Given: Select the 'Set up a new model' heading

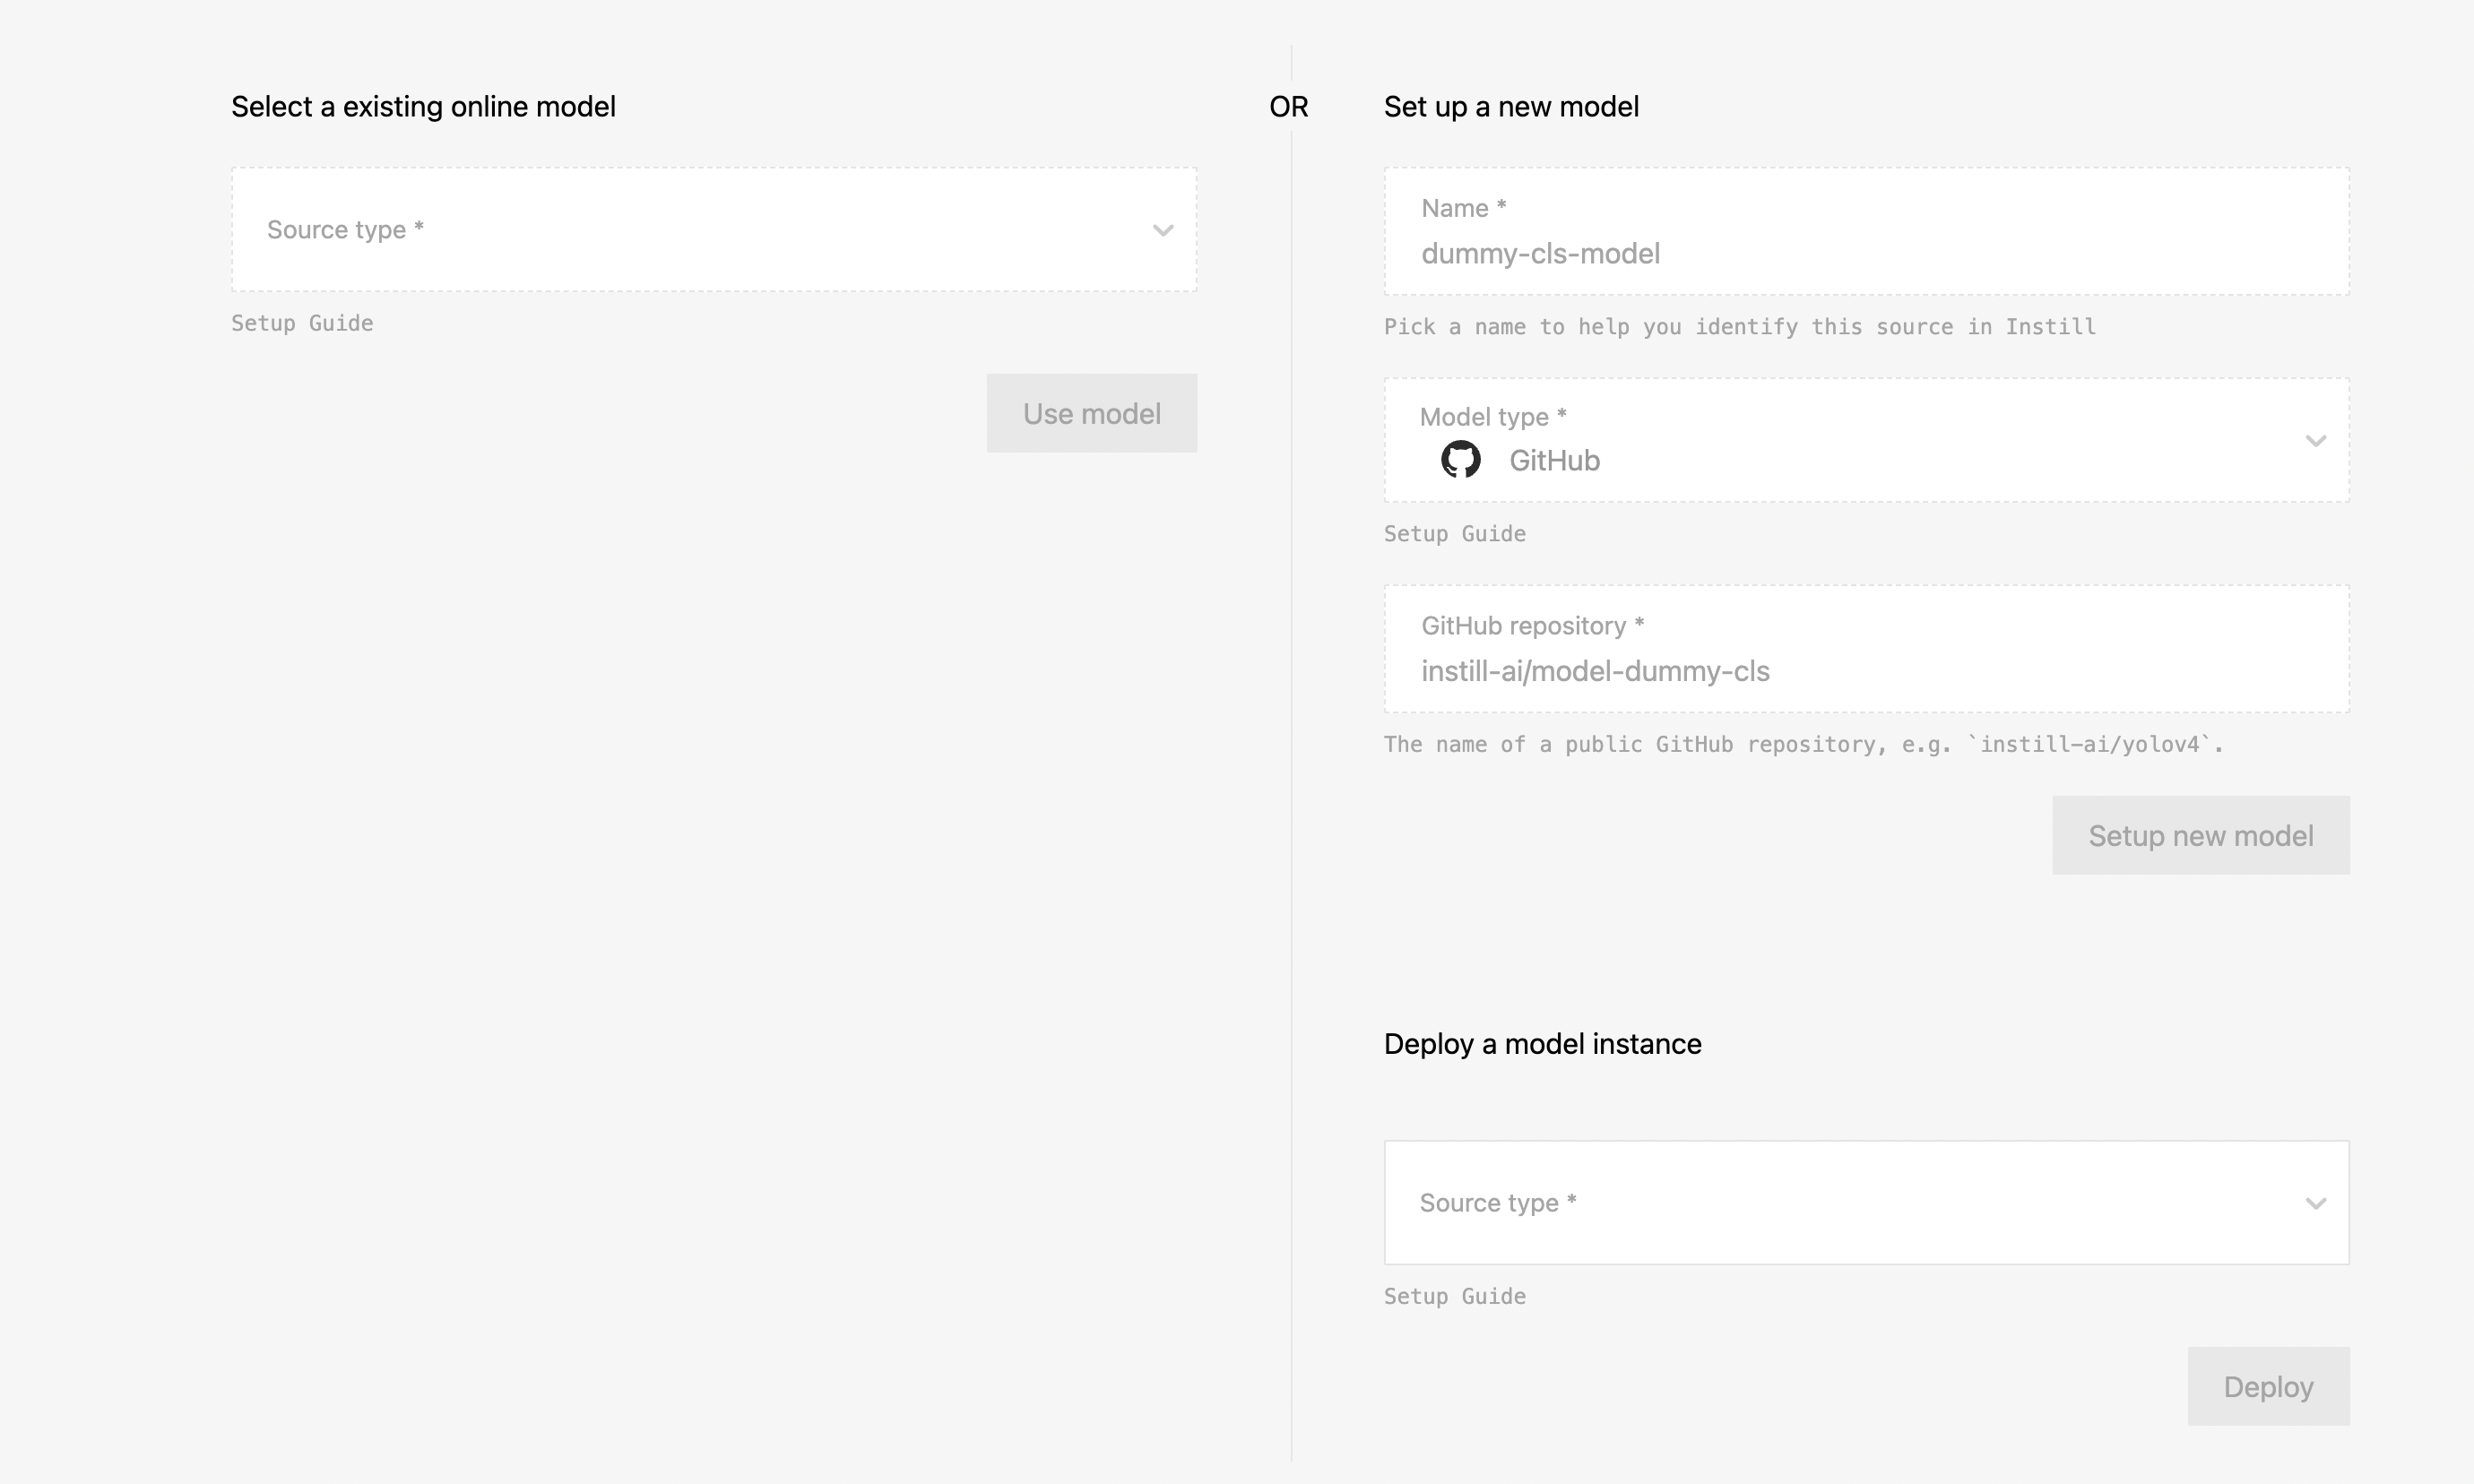Looking at the screenshot, I should [x=1511, y=107].
